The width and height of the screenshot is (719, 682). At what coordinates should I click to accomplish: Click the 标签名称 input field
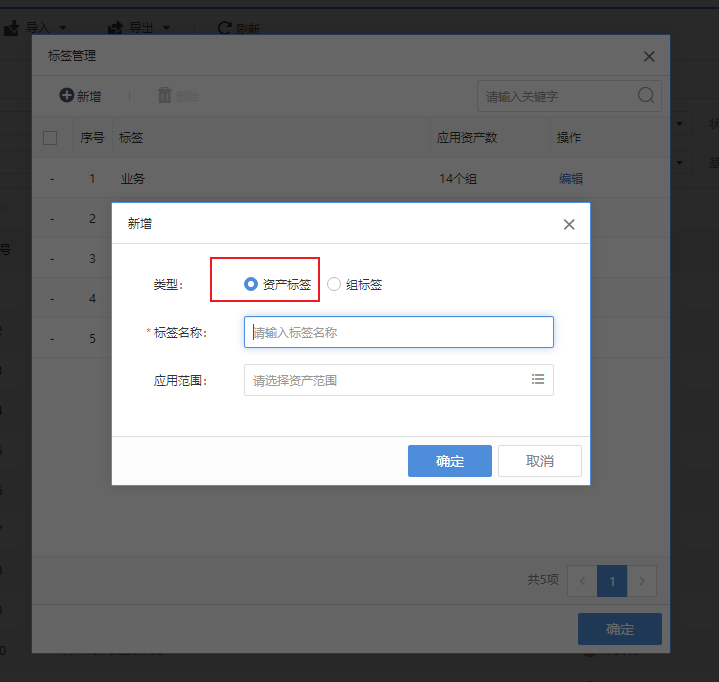coord(398,332)
